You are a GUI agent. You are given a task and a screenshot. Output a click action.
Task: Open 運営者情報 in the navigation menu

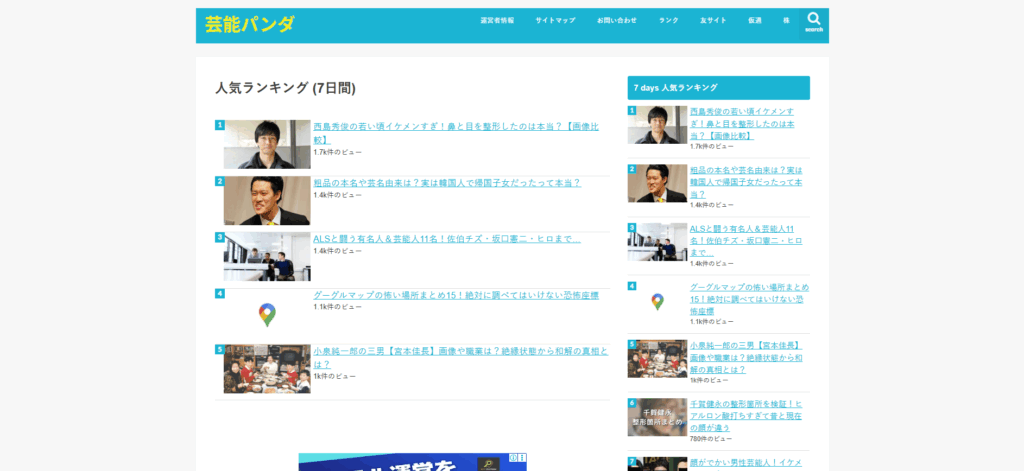[497, 21]
